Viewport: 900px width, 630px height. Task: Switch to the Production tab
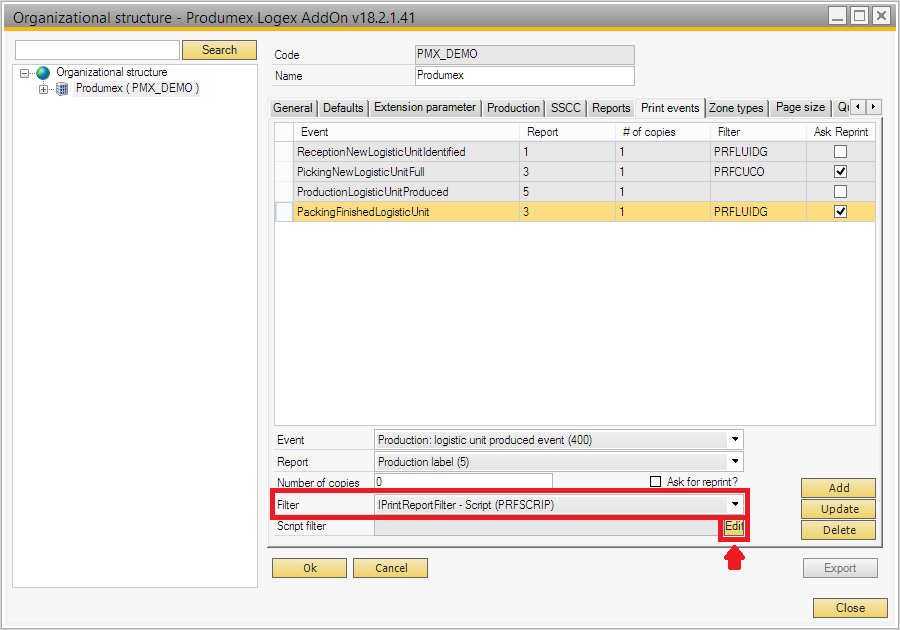(x=513, y=108)
